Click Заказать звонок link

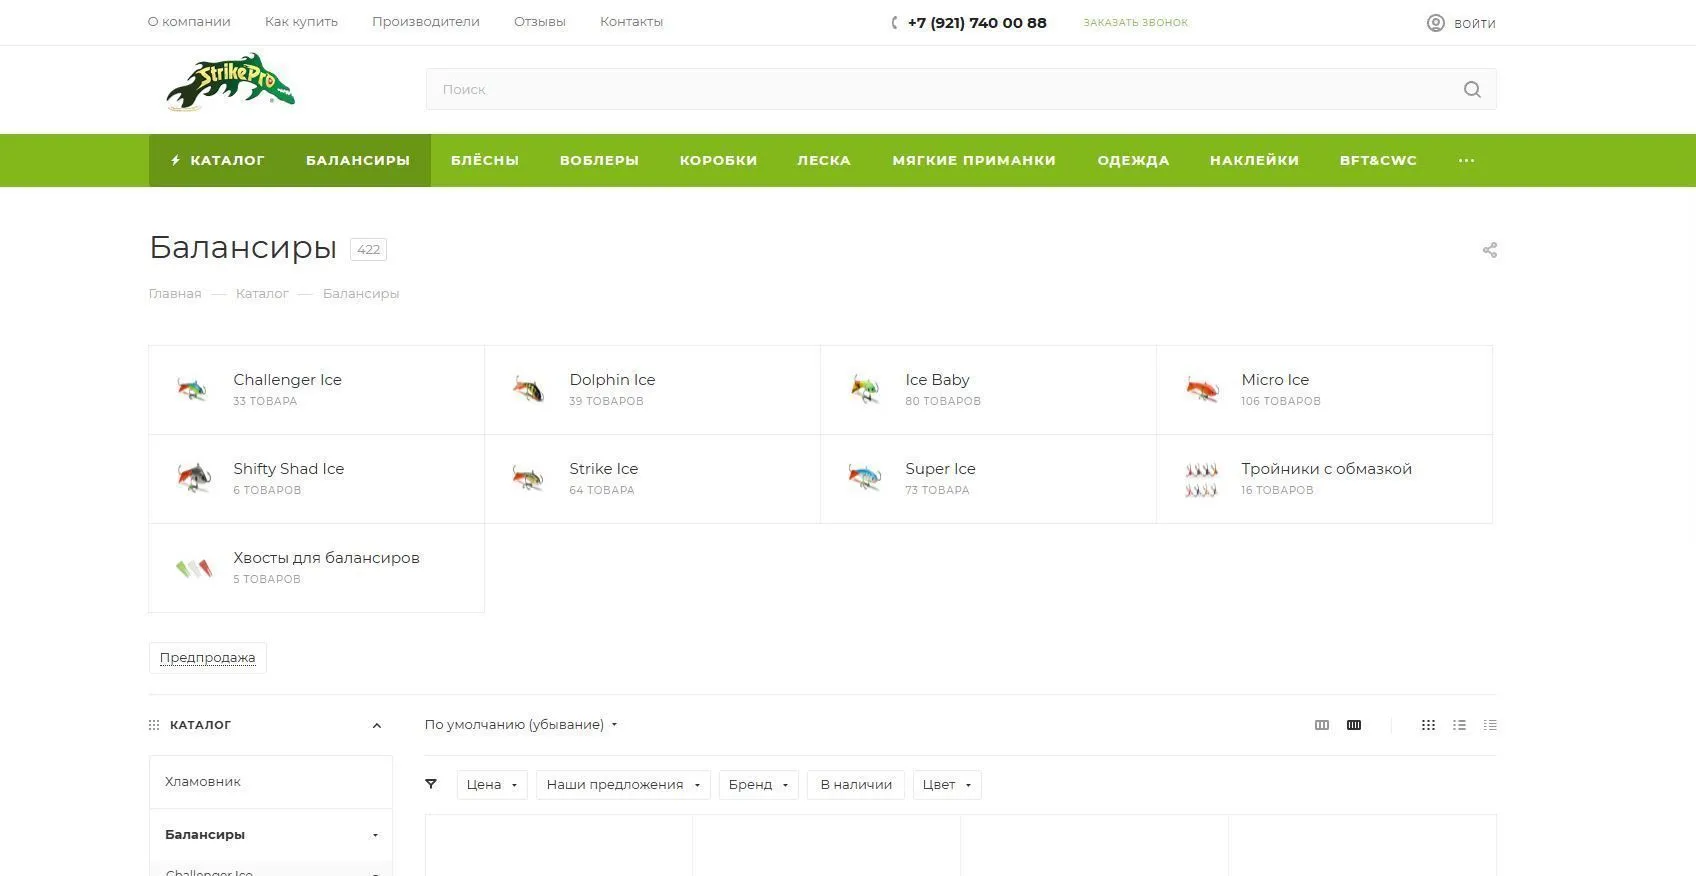(x=1135, y=22)
